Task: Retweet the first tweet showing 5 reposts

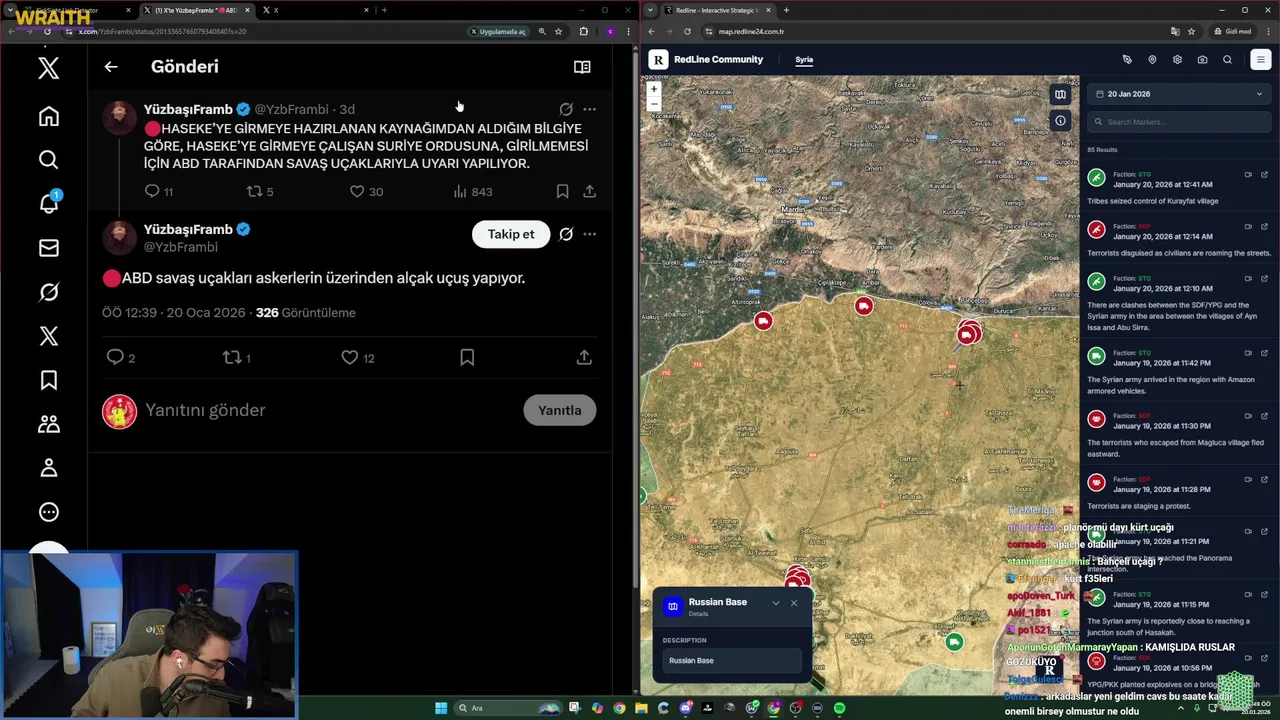Action: [254, 191]
